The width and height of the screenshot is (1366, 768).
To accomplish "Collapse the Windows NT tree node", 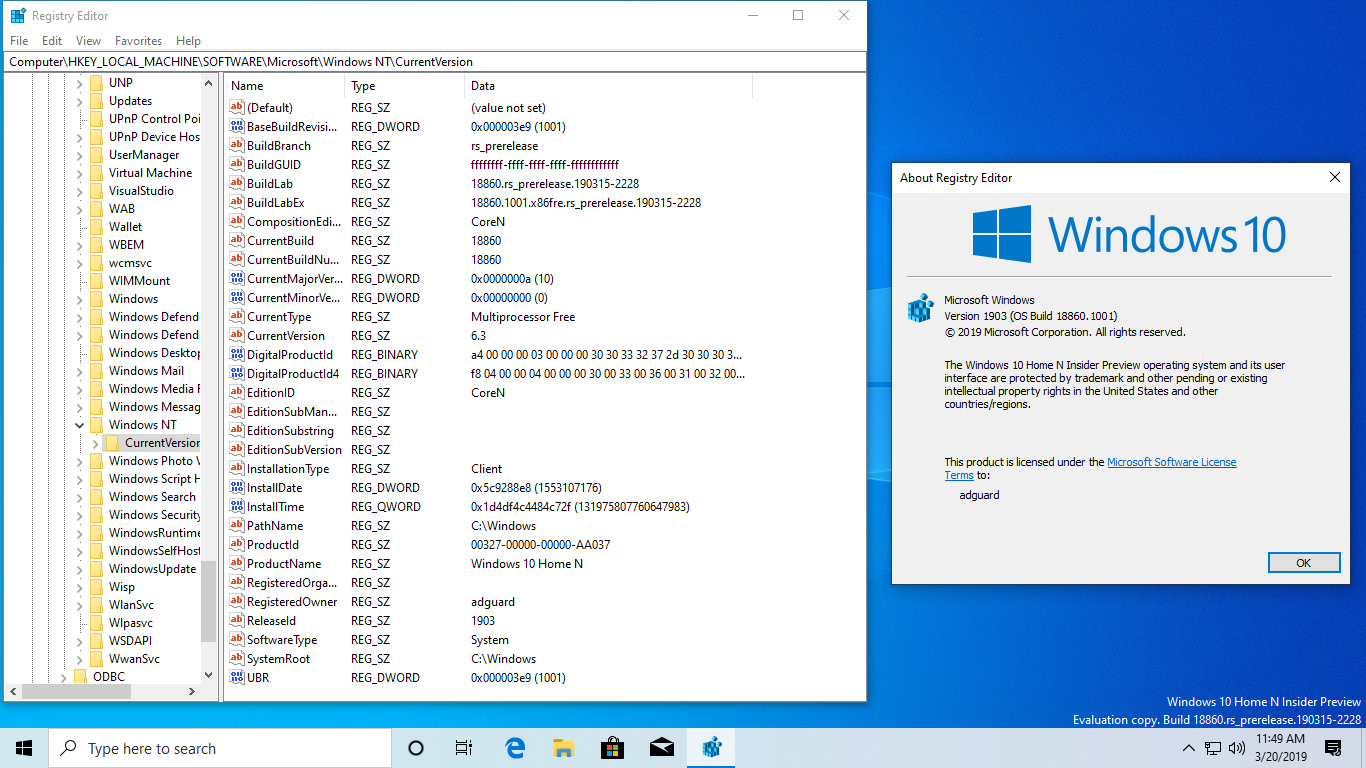I will pos(80,425).
